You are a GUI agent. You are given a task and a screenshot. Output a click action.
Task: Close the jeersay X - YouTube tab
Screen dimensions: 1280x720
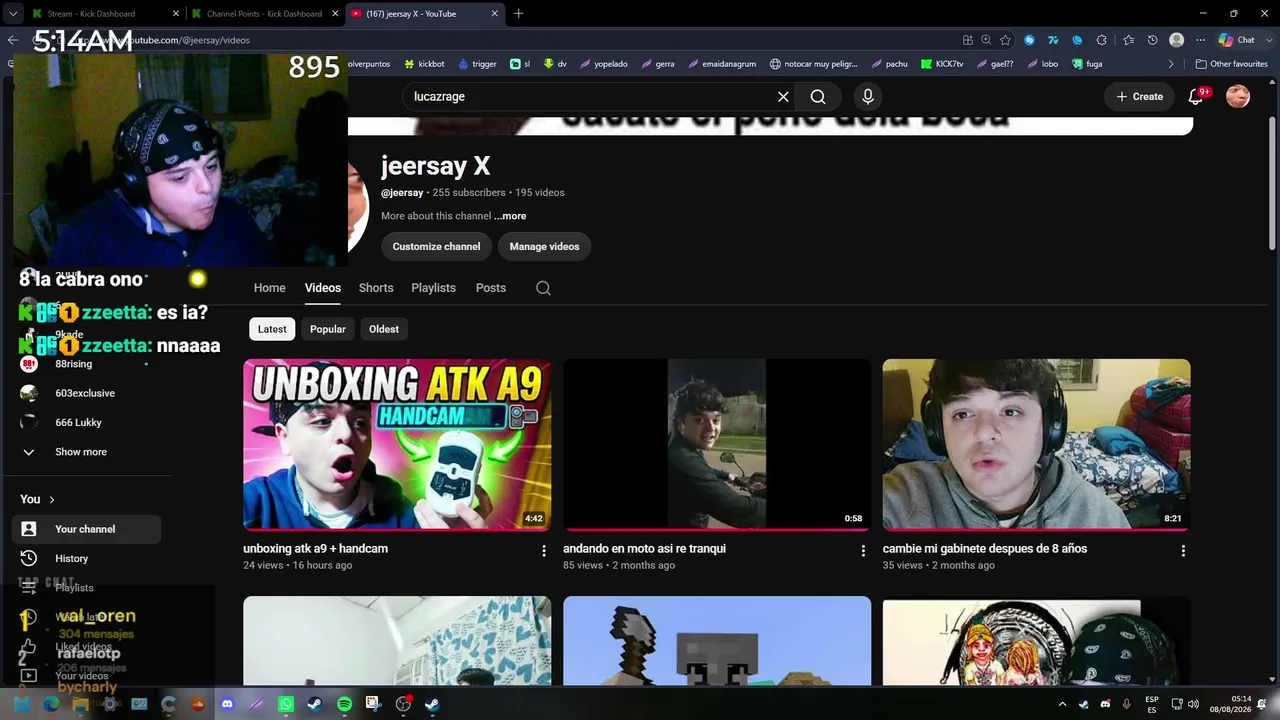coord(494,14)
